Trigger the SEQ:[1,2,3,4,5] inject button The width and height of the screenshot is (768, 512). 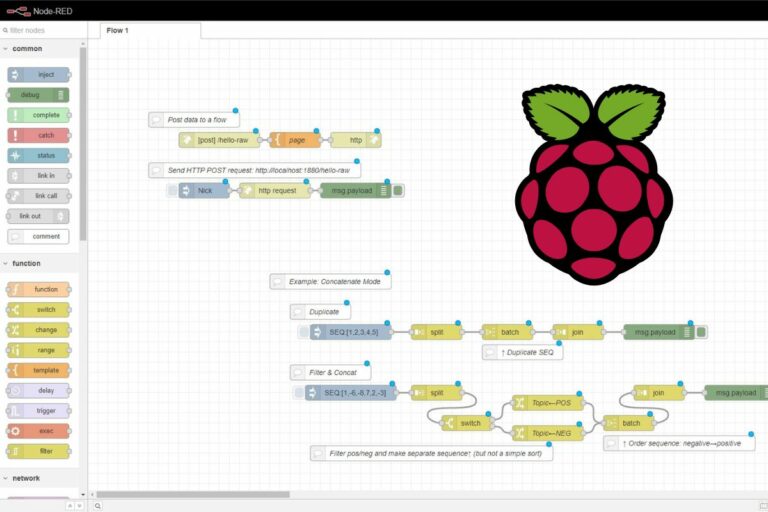point(304,332)
